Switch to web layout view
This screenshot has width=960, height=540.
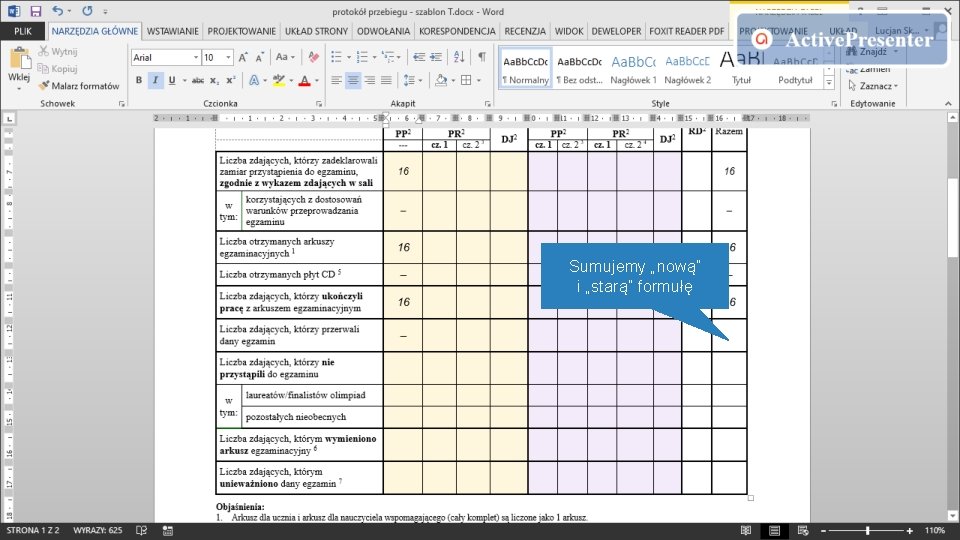803,530
